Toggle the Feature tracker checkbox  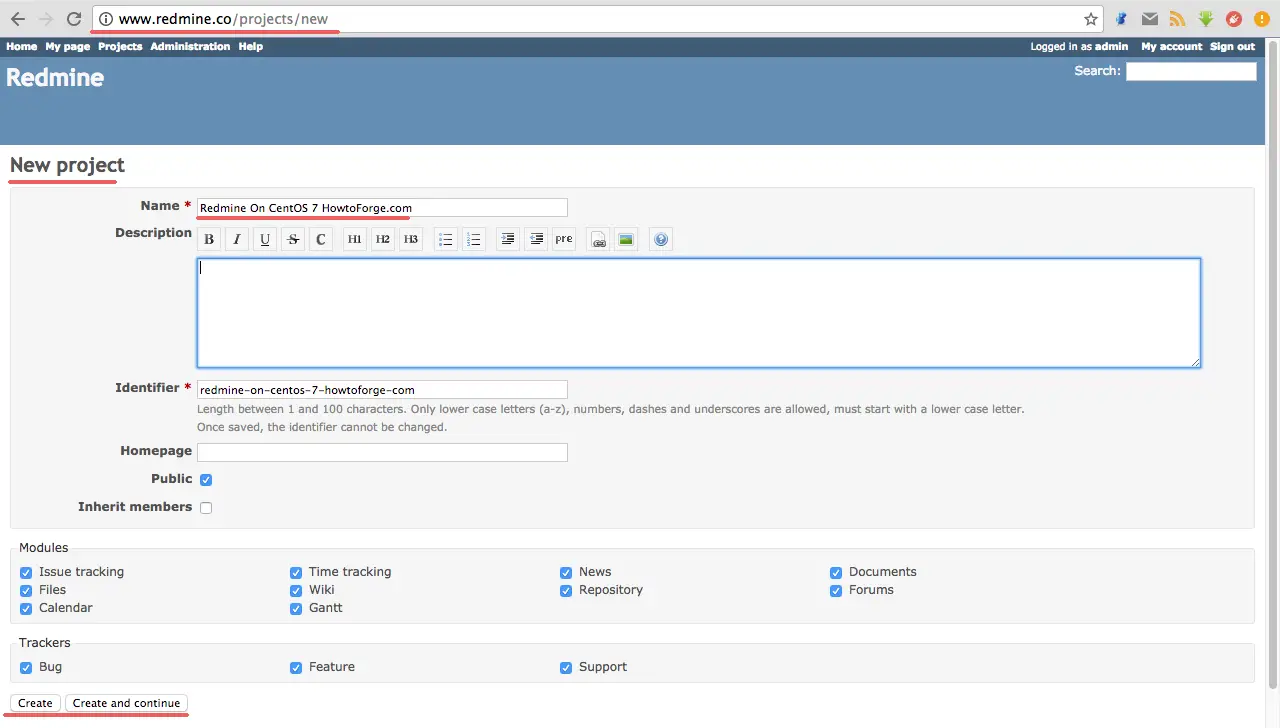[x=296, y=668]
